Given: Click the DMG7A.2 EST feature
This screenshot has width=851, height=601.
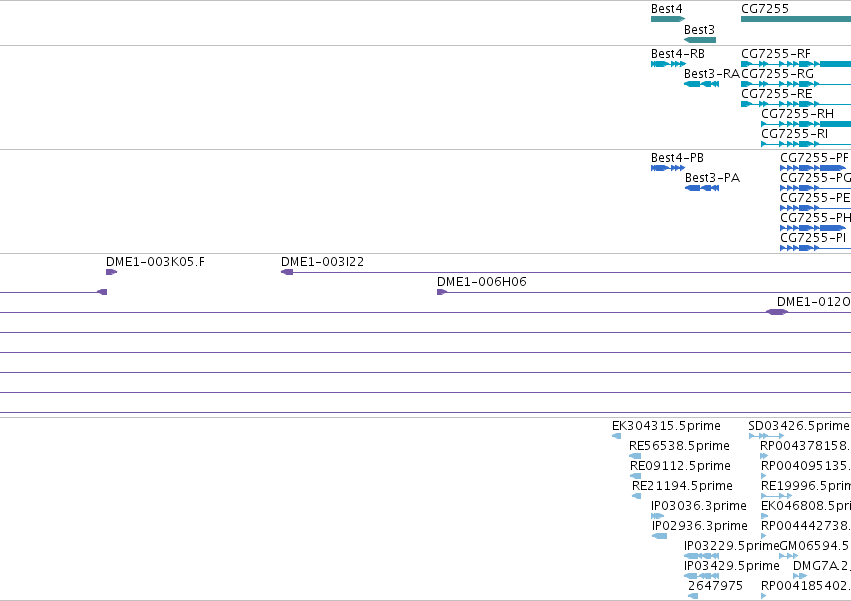Looking at the screenshot, I should [799, 576].
